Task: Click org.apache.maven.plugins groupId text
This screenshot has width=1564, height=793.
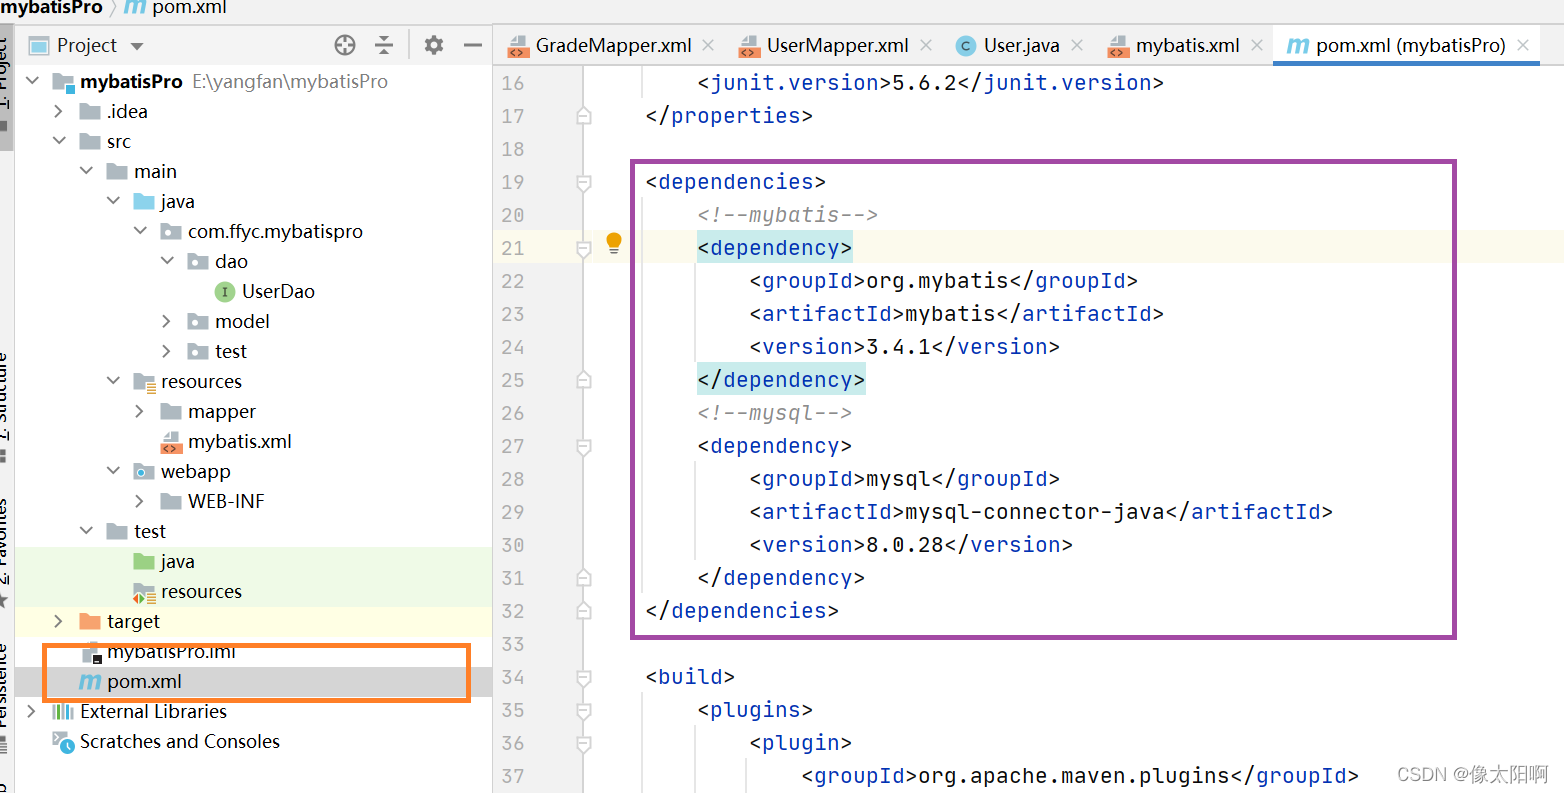Action: pos(1074,776)
